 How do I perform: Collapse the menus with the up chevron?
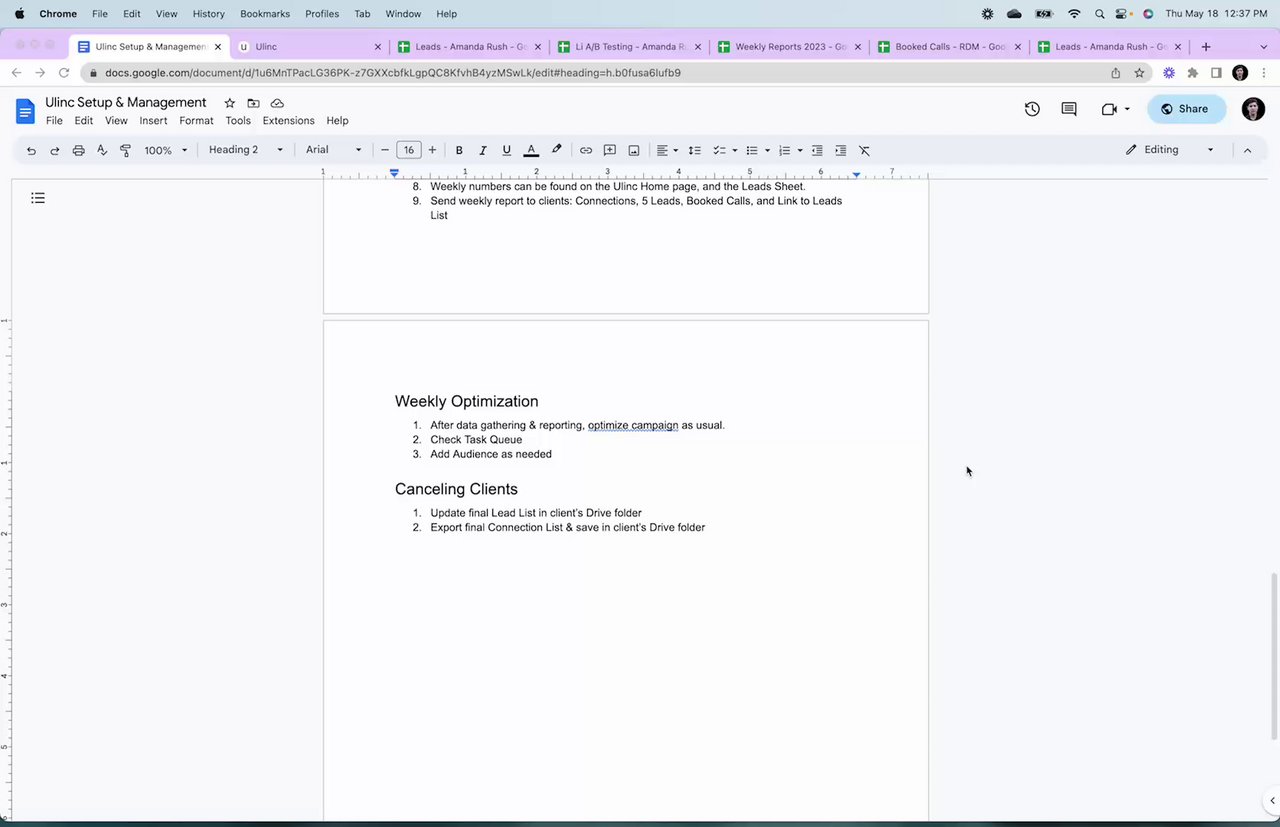pos(1247,150)
